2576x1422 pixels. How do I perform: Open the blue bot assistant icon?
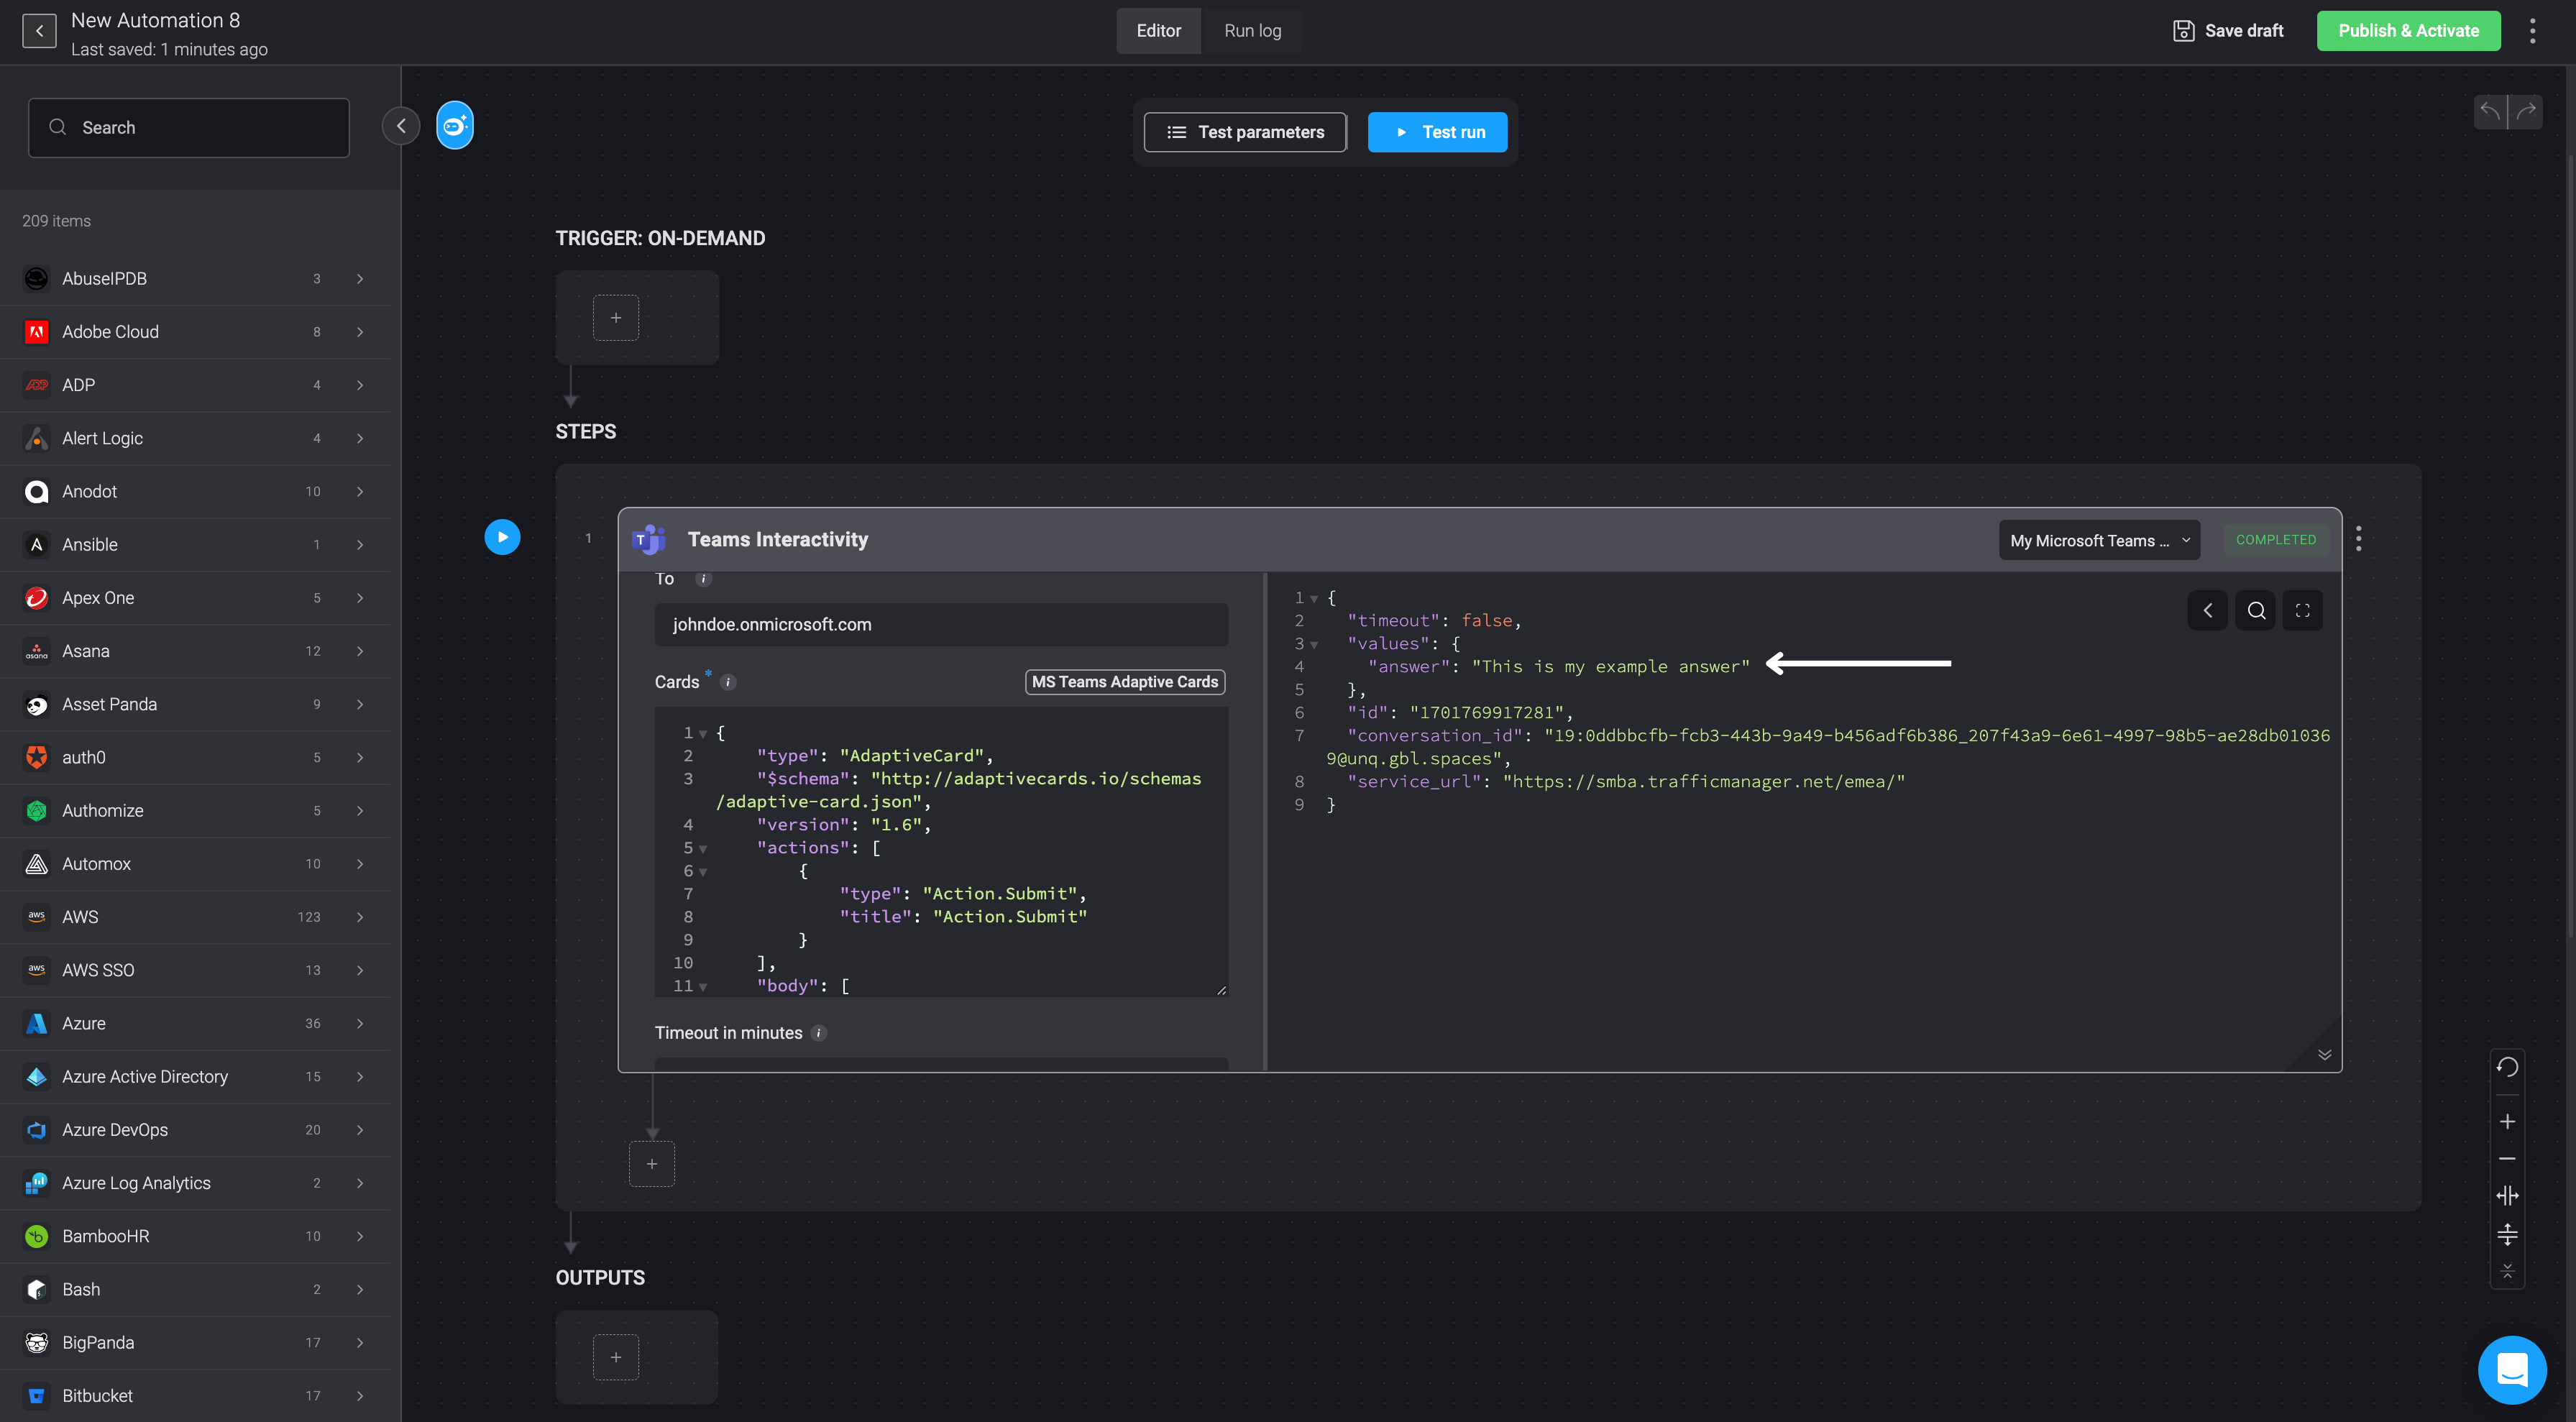point(455,126)
